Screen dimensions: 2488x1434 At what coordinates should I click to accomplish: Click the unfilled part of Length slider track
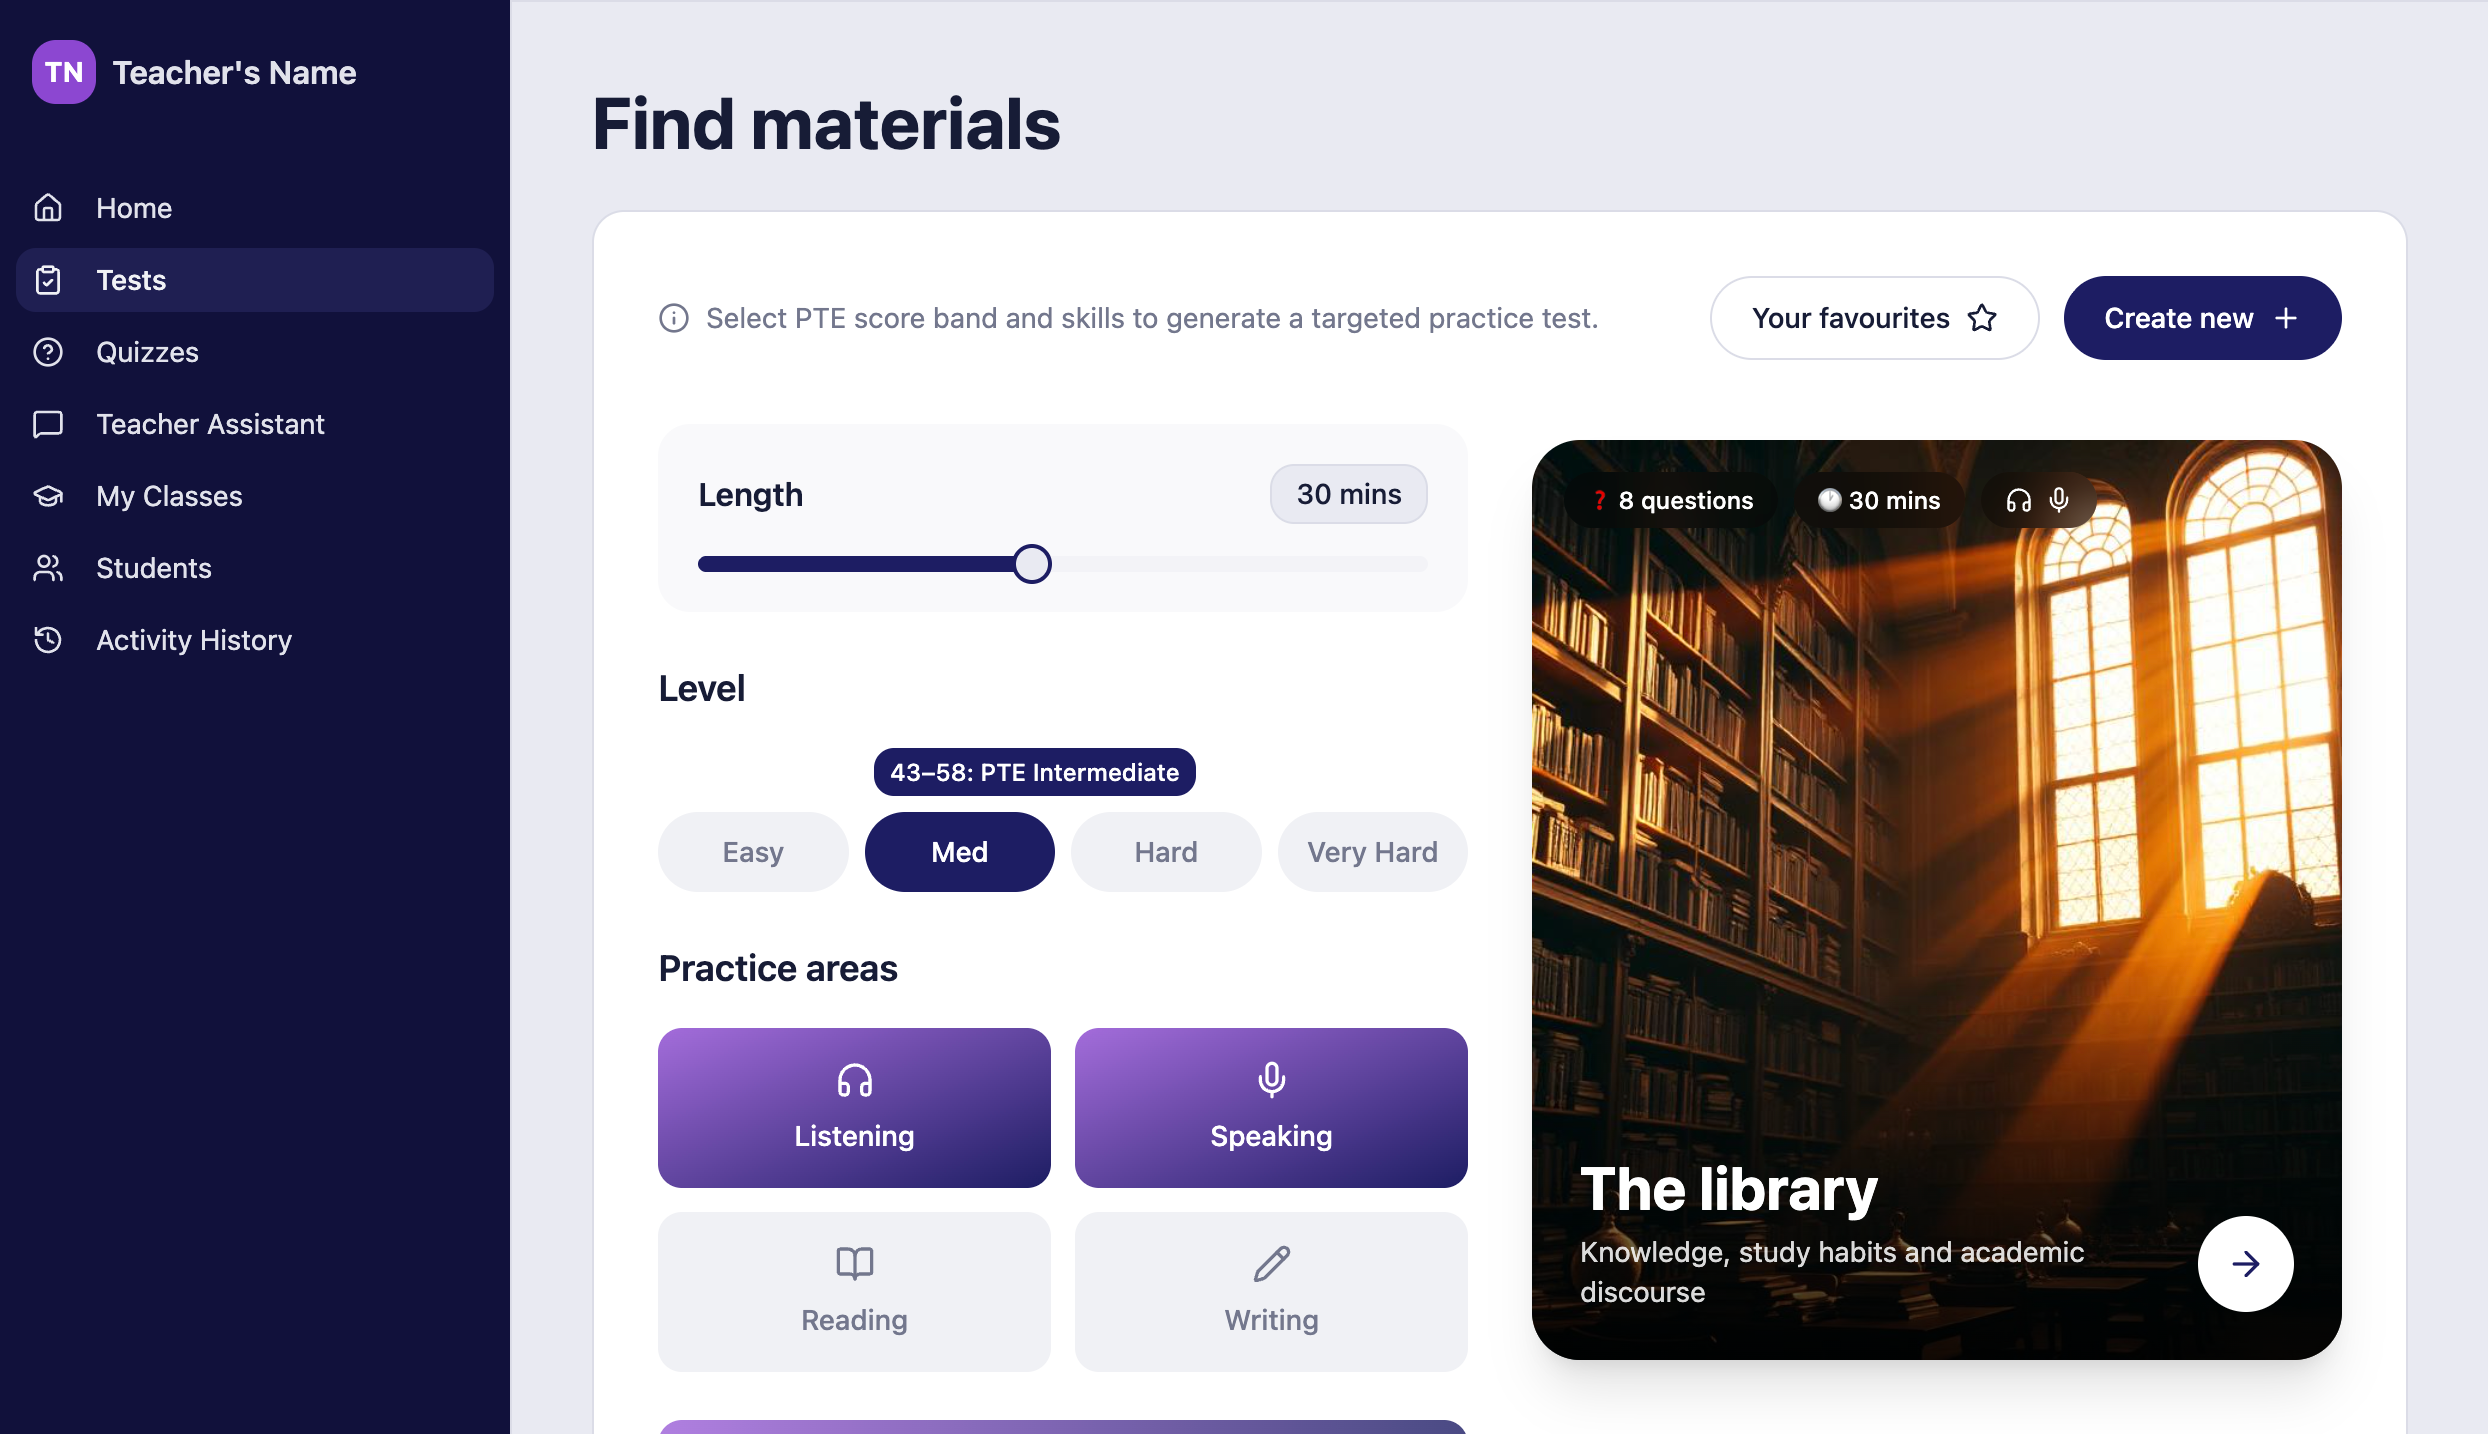pos(1240,564)
